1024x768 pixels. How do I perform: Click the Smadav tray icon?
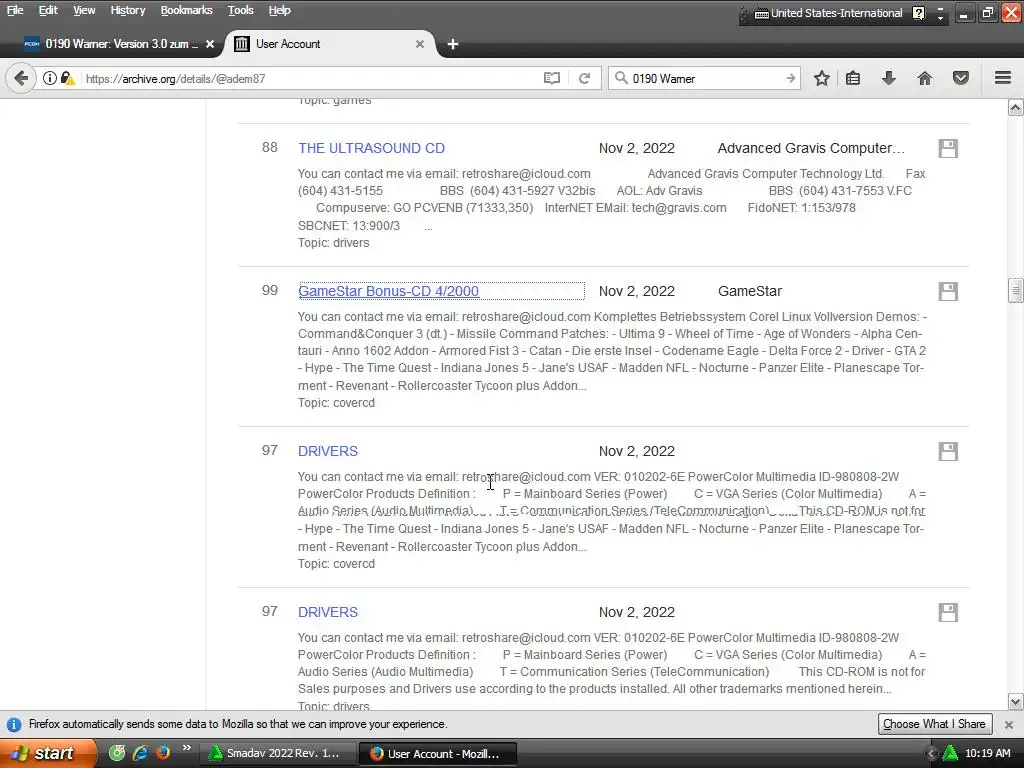(x=950, y=753)
